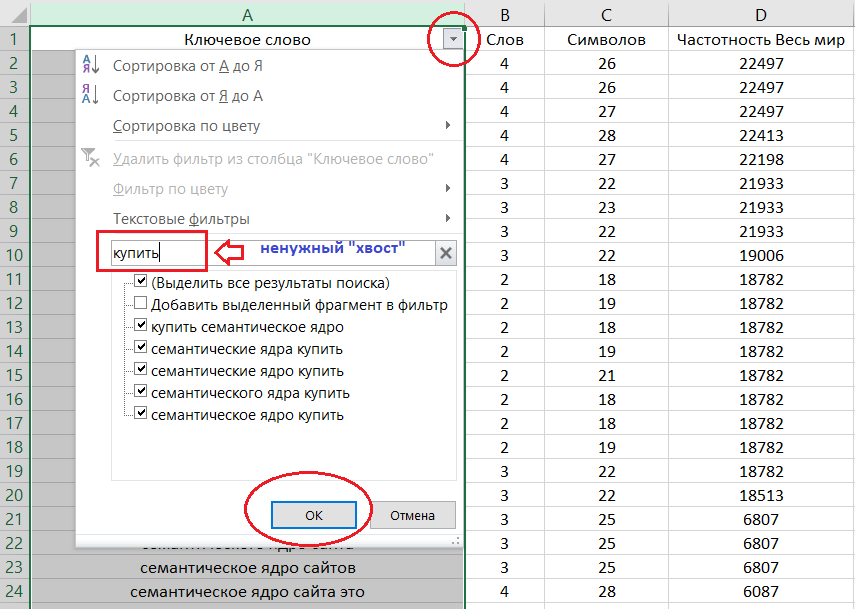Select column D header
The width and height of the screenshot is (855, 609).
pyautogui.click(x=761, y=14)
